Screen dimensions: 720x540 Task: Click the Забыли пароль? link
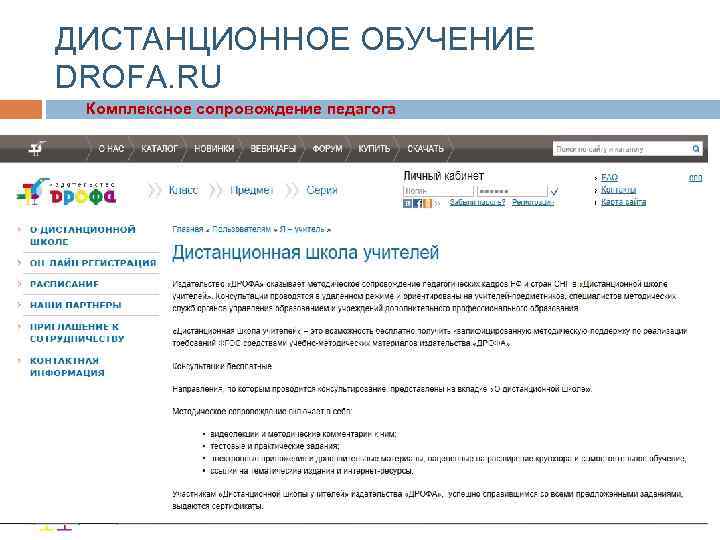click(477, 202)
